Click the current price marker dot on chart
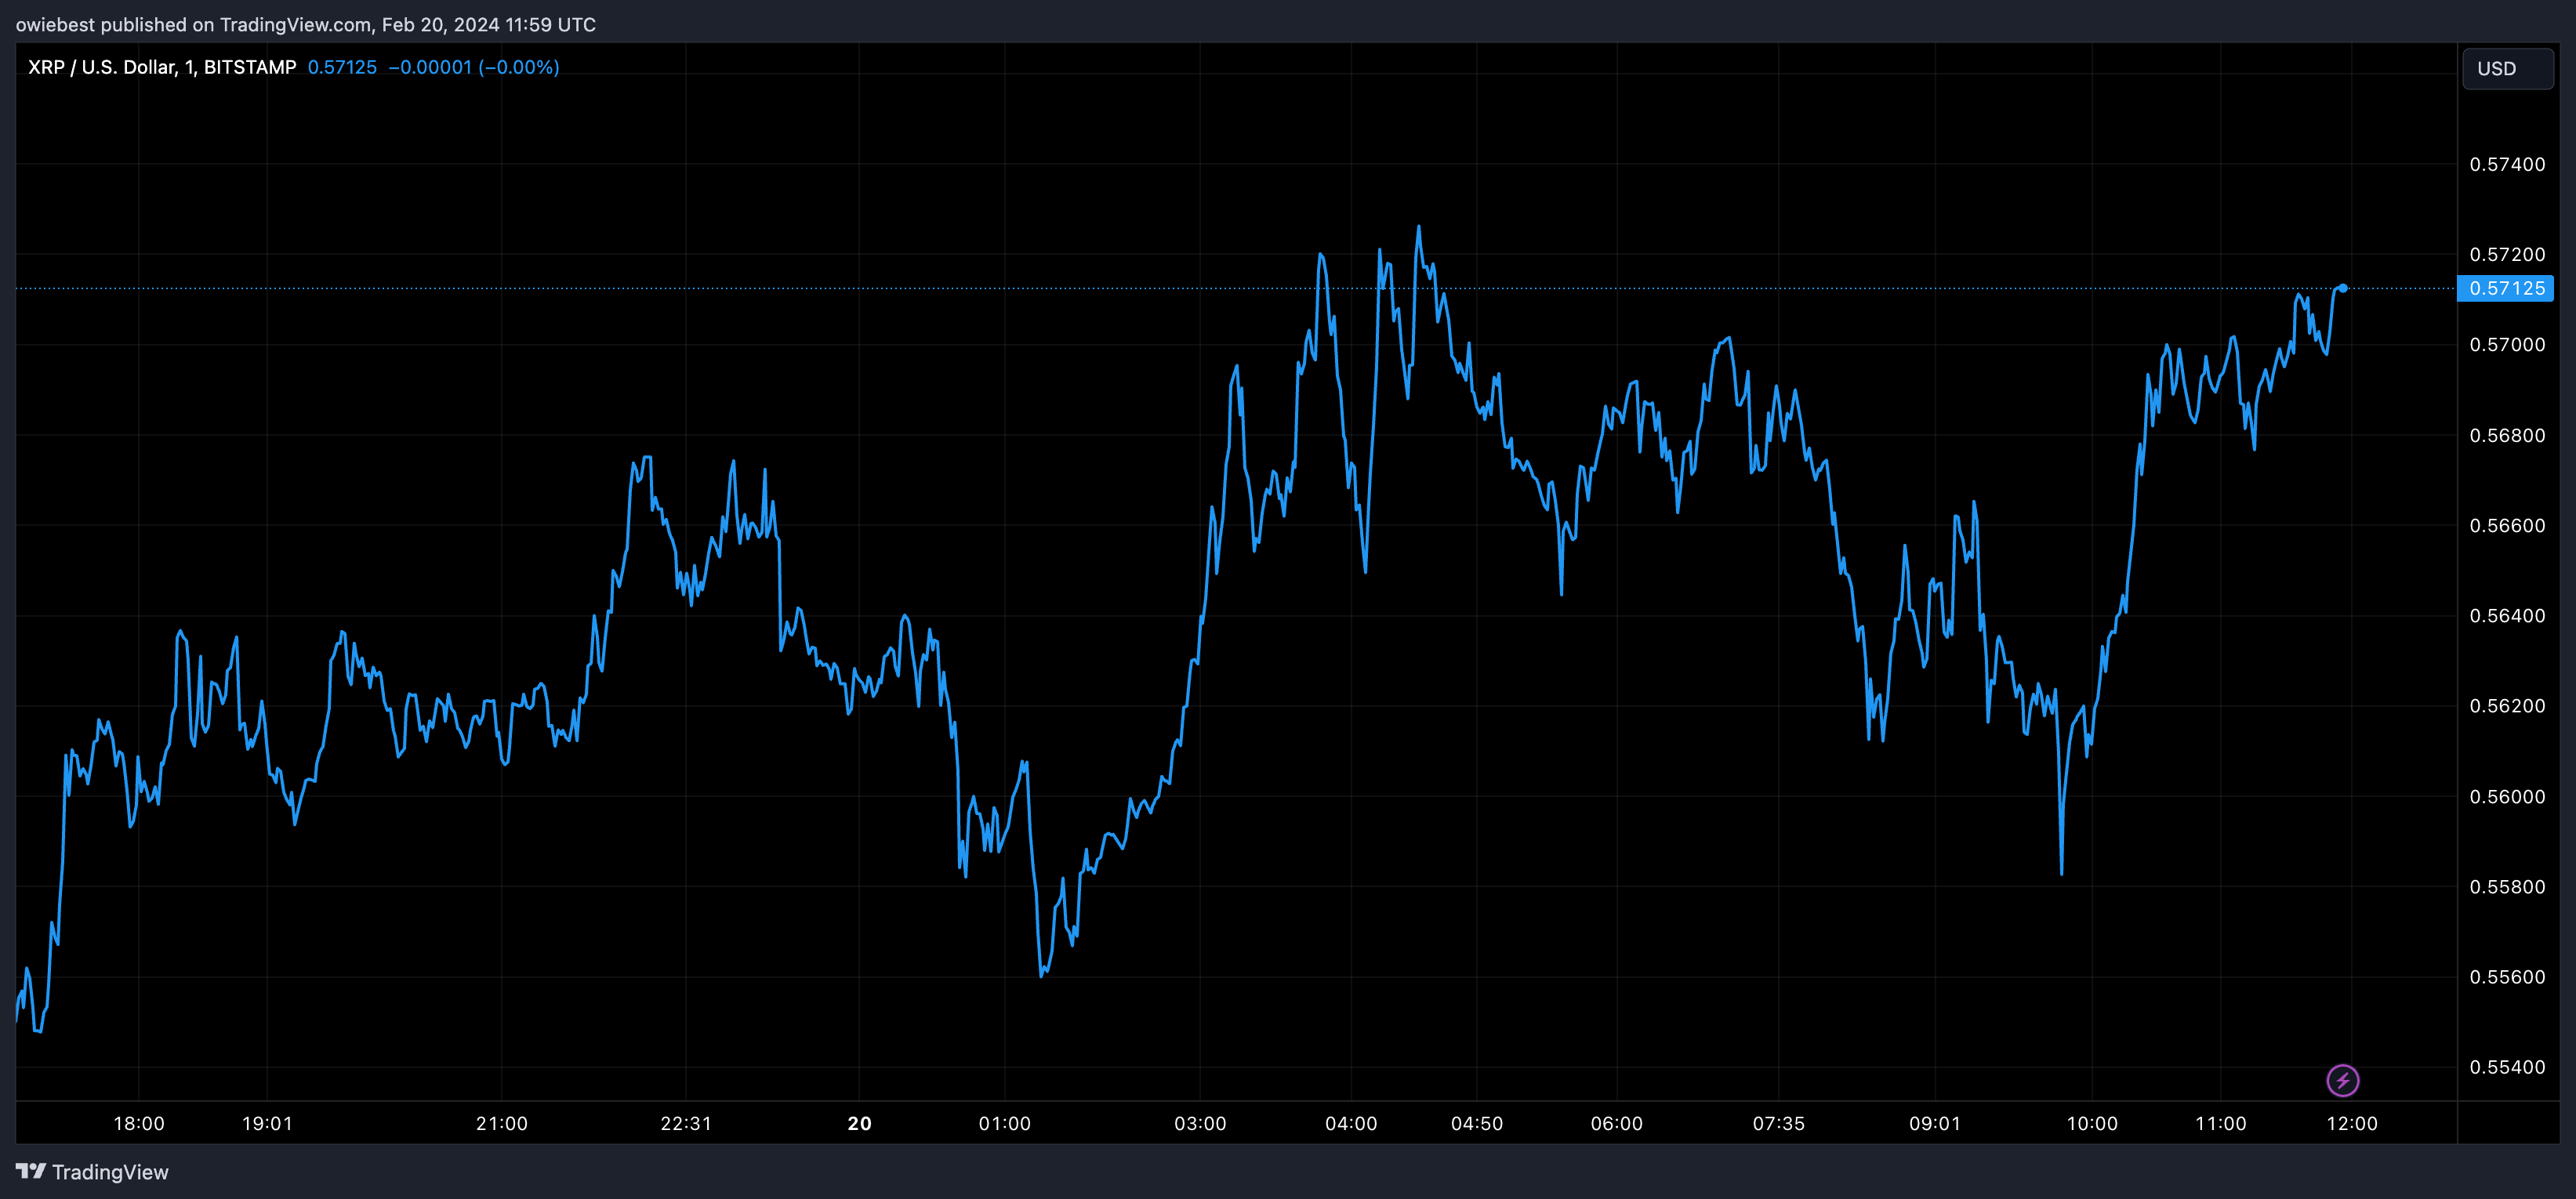Image resolution: width=2576 pixels, height=1199 pixels. click(2342, 289)
